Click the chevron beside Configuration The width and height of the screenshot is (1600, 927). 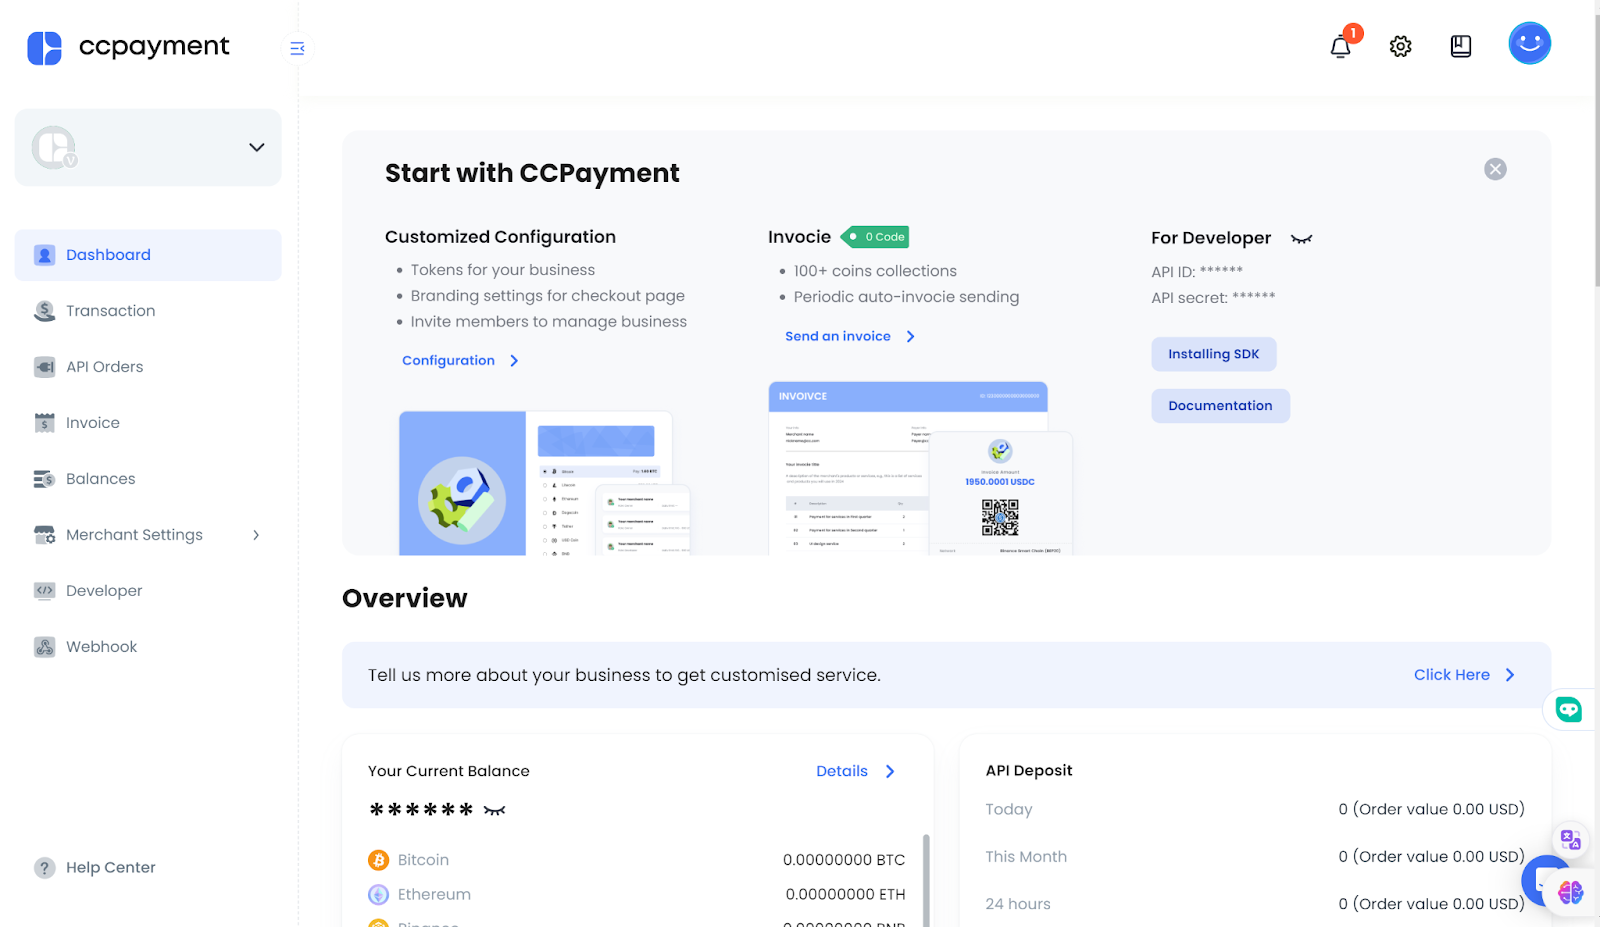tap(514, 361)
